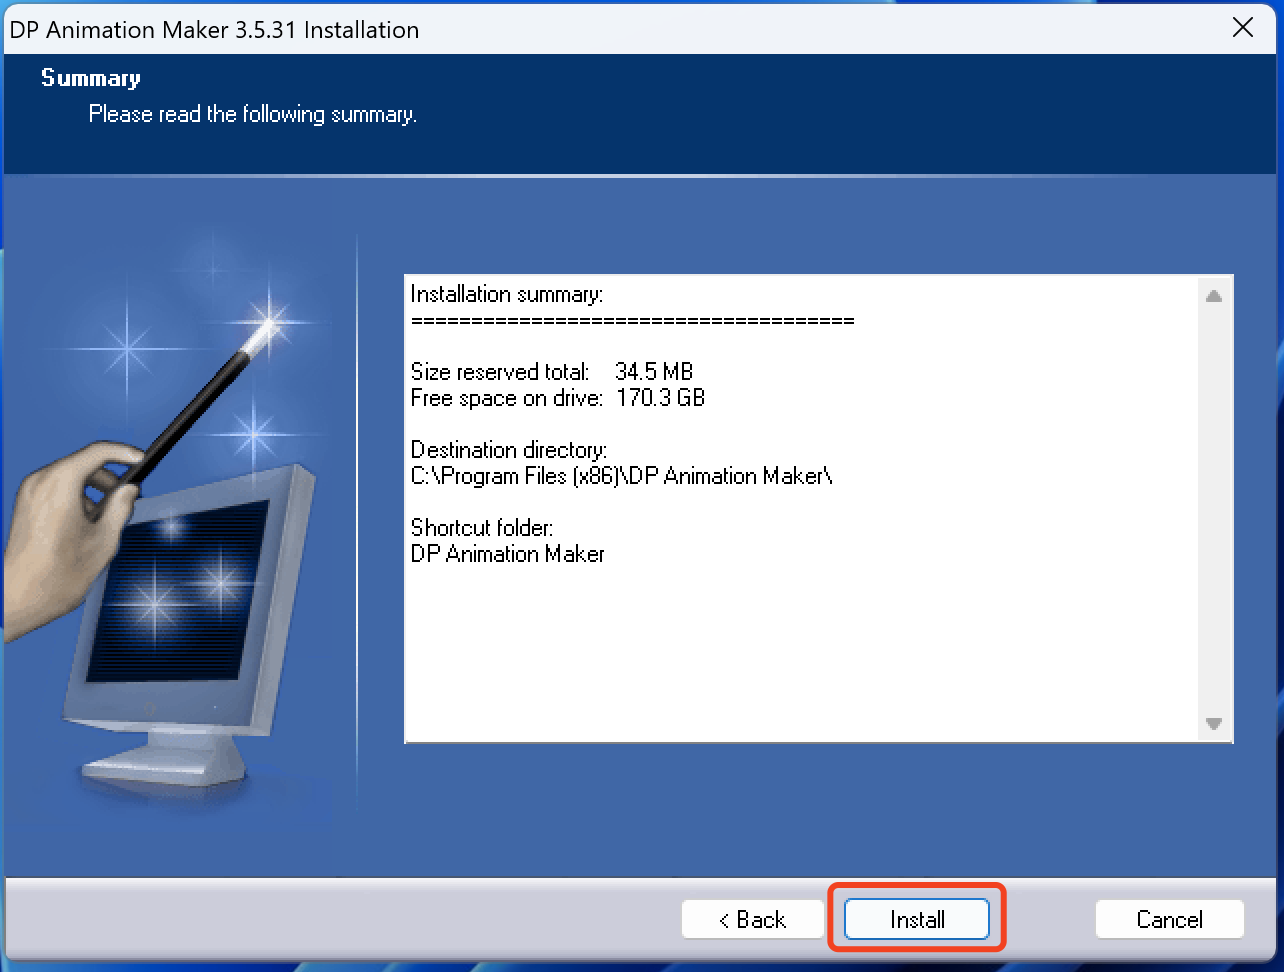Close the installer window
Image resolution: width=1284 pixels, height=972 pixels.
pyautogui.click(x=1243, y=28)
